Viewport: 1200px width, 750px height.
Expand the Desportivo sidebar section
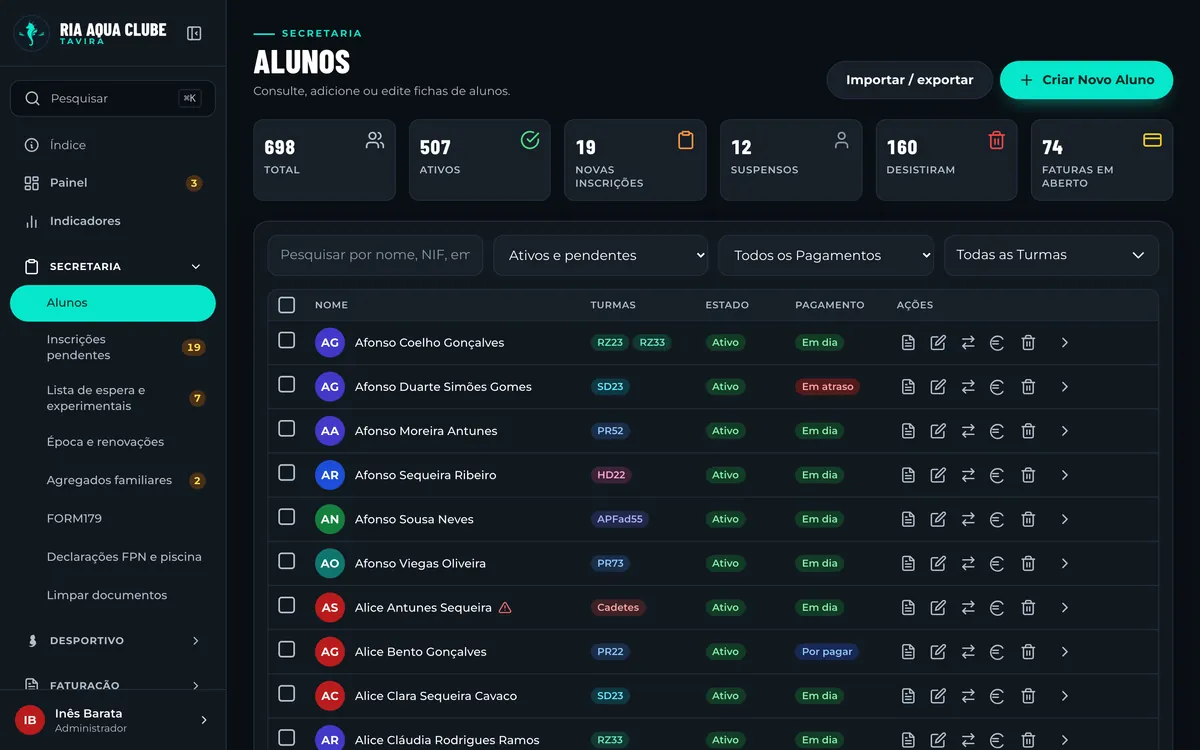(112, 641)
